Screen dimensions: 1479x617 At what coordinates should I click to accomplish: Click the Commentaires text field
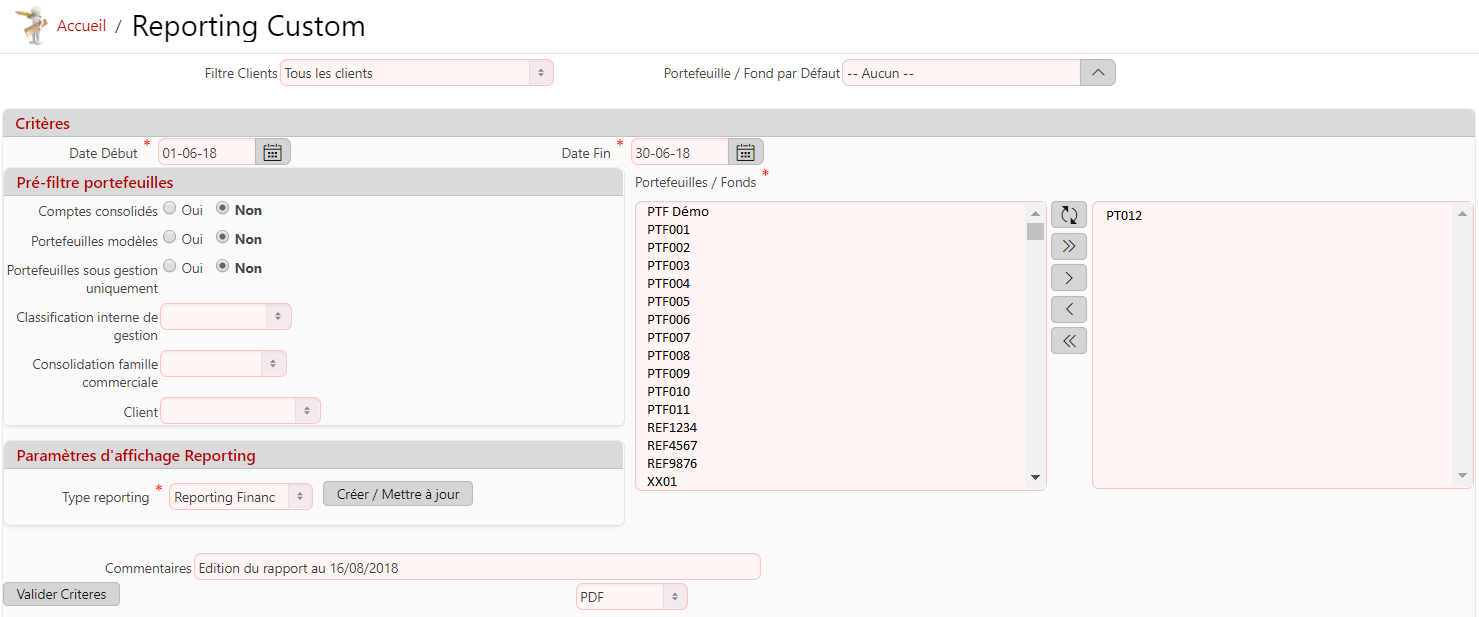tap(476, 567)
